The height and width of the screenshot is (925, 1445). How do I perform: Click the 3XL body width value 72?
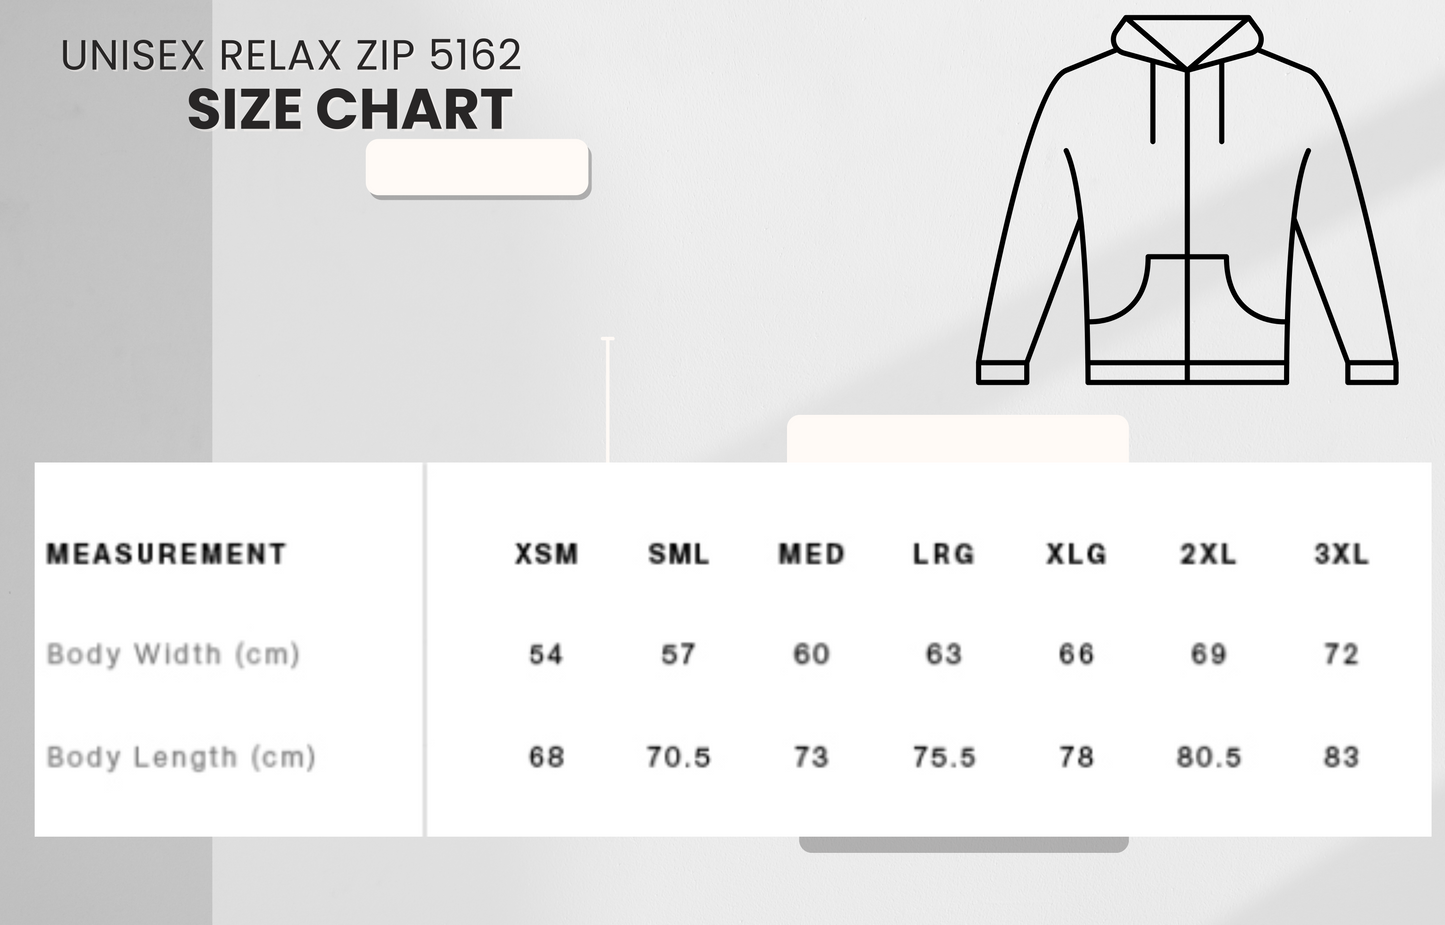tap(1341, 654)
